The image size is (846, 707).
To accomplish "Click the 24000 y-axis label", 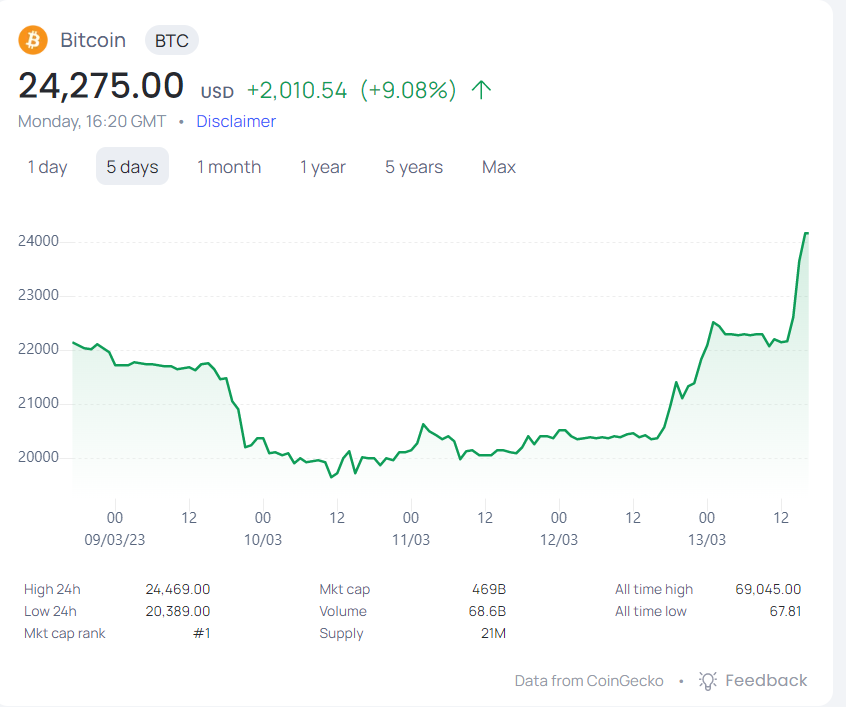I will [x=38, y=241].
